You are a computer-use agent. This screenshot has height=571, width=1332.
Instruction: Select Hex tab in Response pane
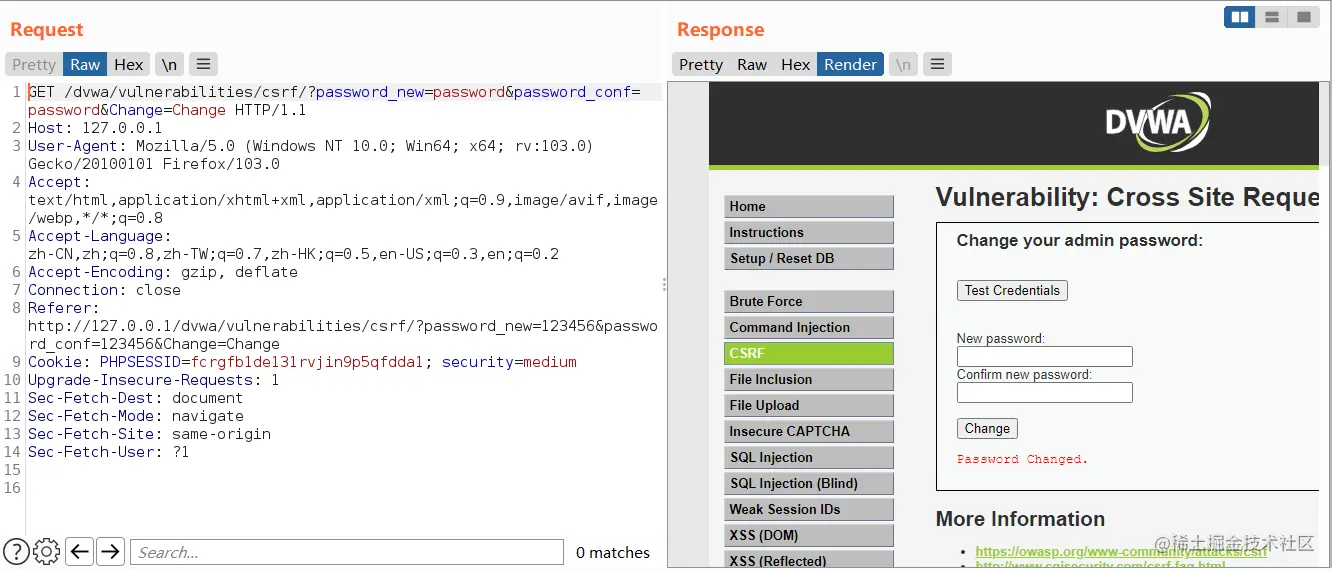[796, 64]
